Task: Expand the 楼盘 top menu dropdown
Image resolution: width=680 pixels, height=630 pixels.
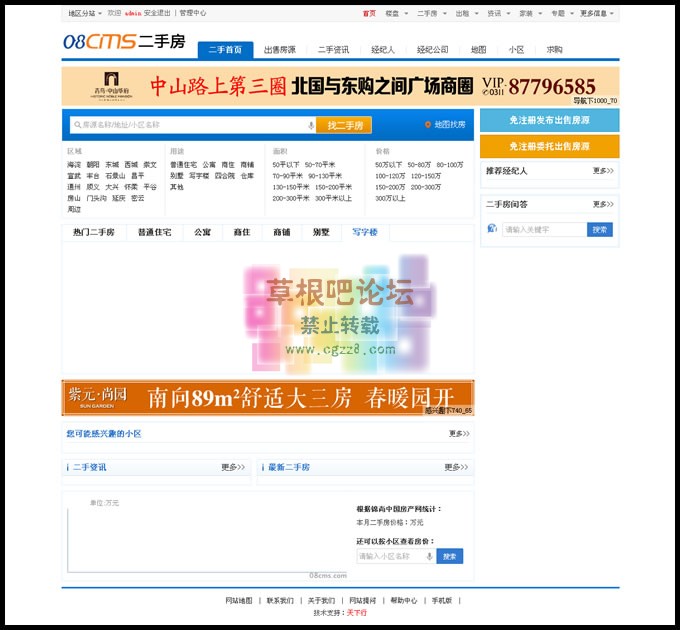Action: [x=397, y=13]
